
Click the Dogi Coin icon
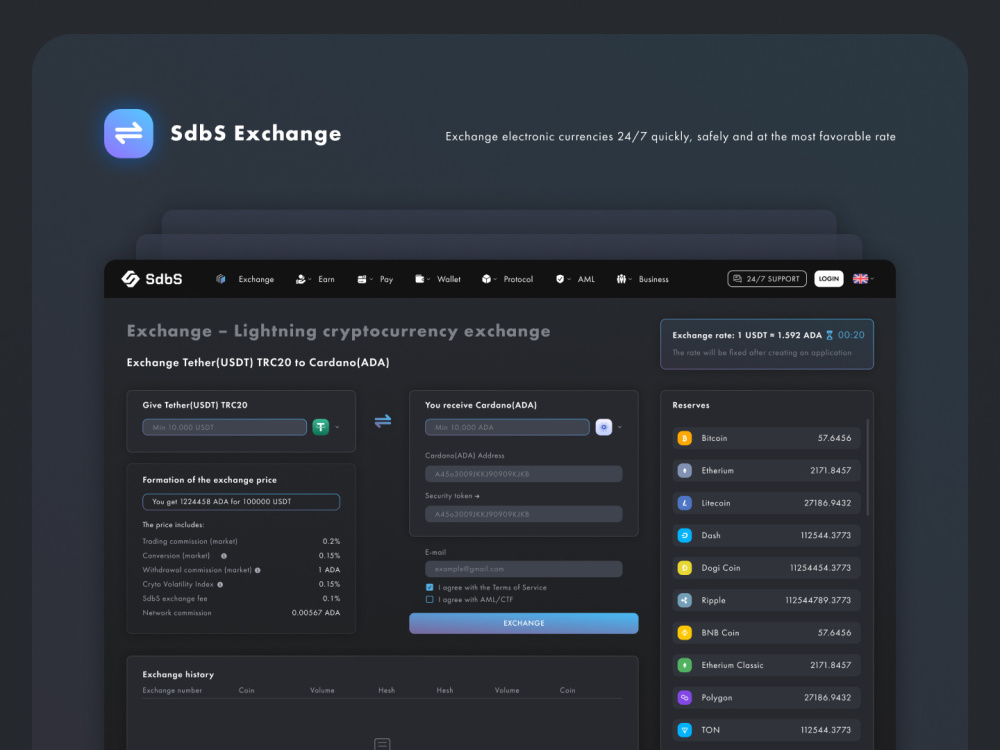tap(684, 568)
